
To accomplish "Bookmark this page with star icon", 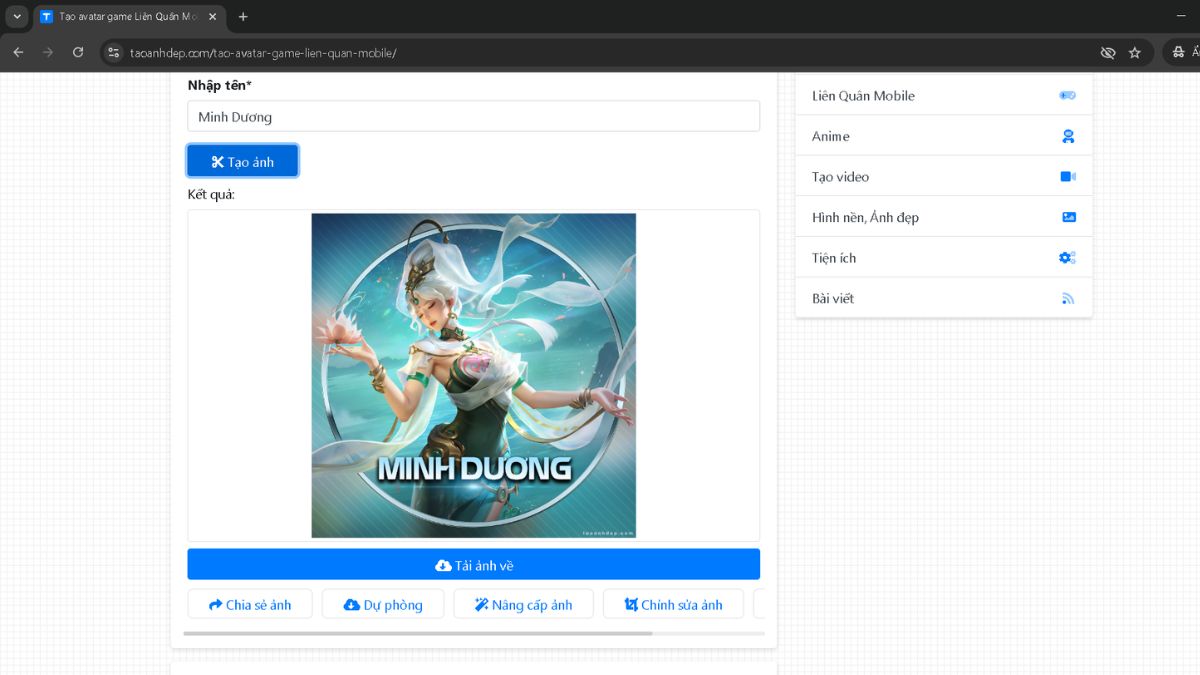I will pos(1135,53).
